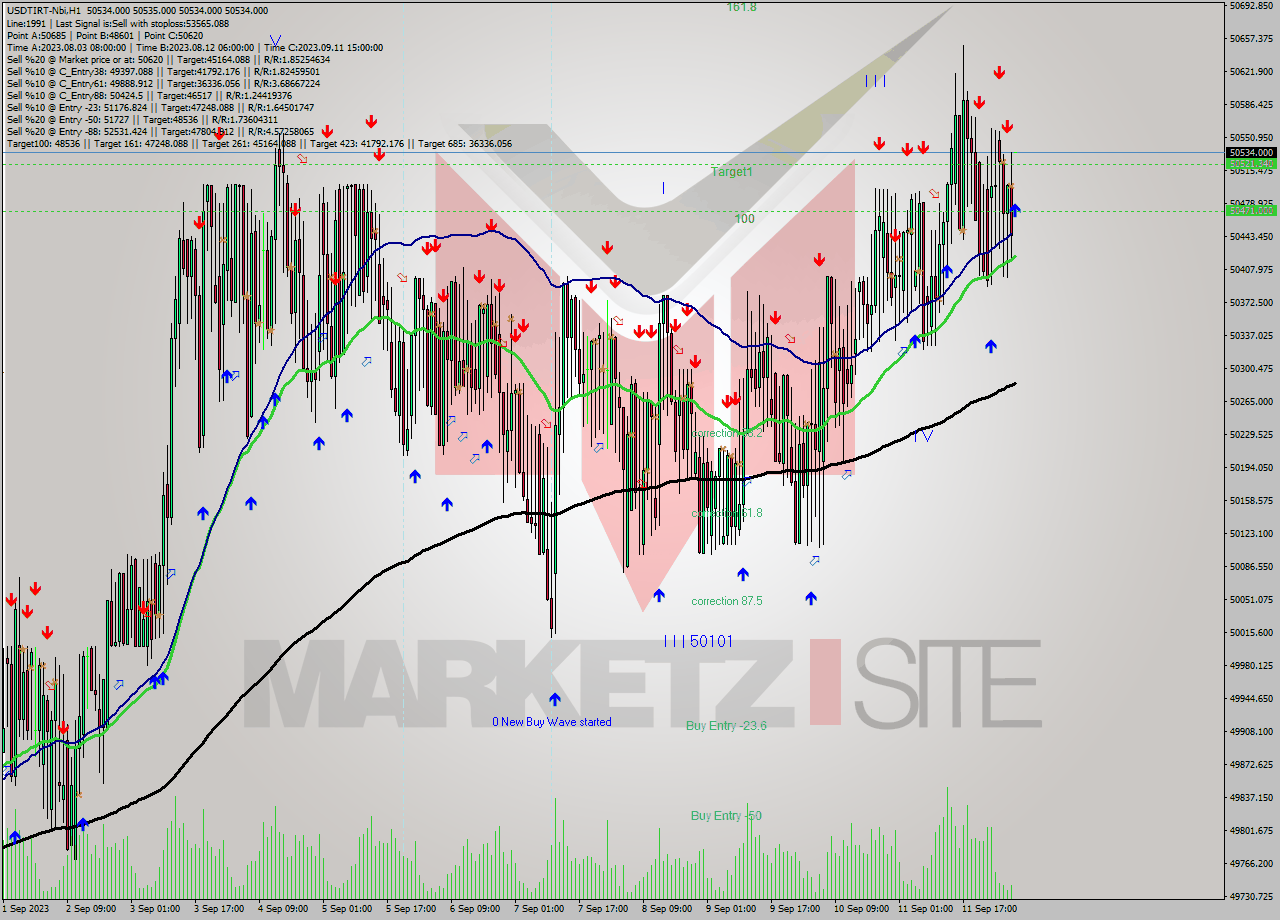Click the green price tag 50521.340
Screen dimensions: 1280x920
(x=1251, y=163)
